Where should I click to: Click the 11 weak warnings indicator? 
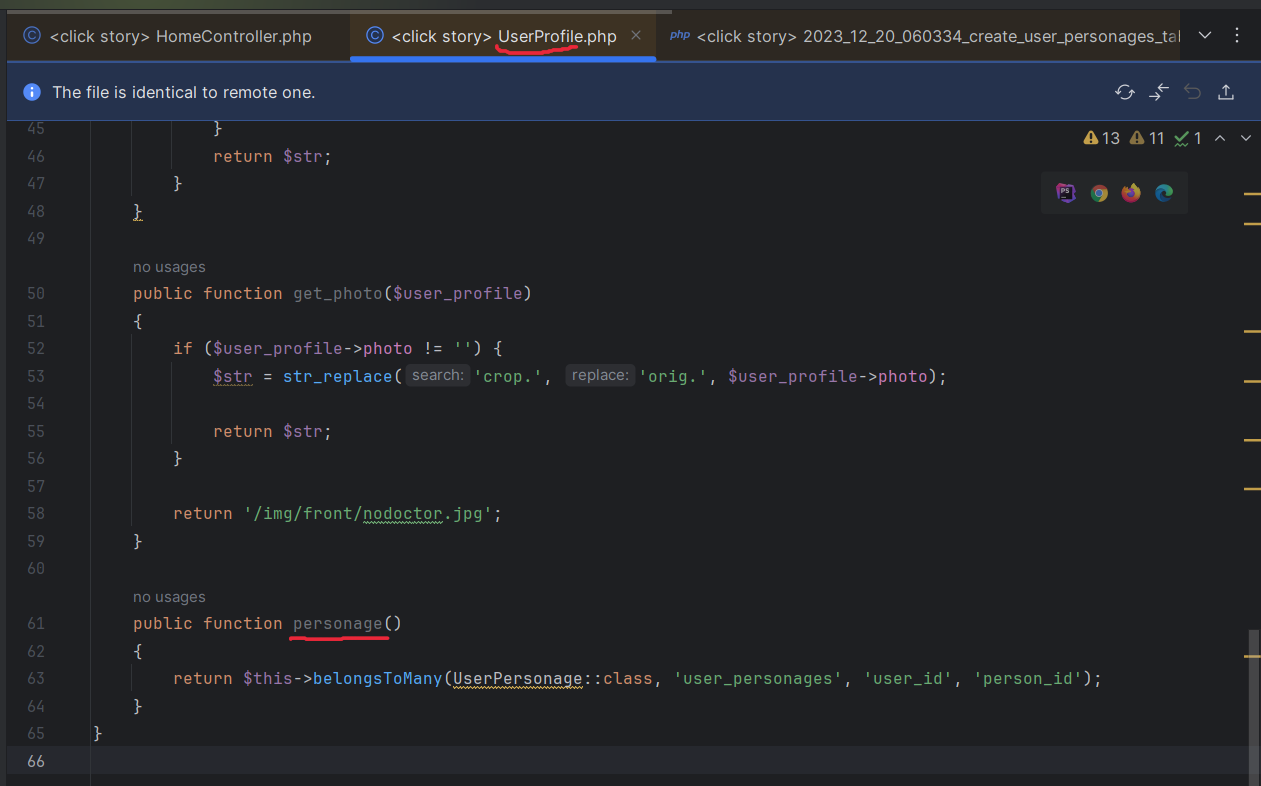(1147, 138)
